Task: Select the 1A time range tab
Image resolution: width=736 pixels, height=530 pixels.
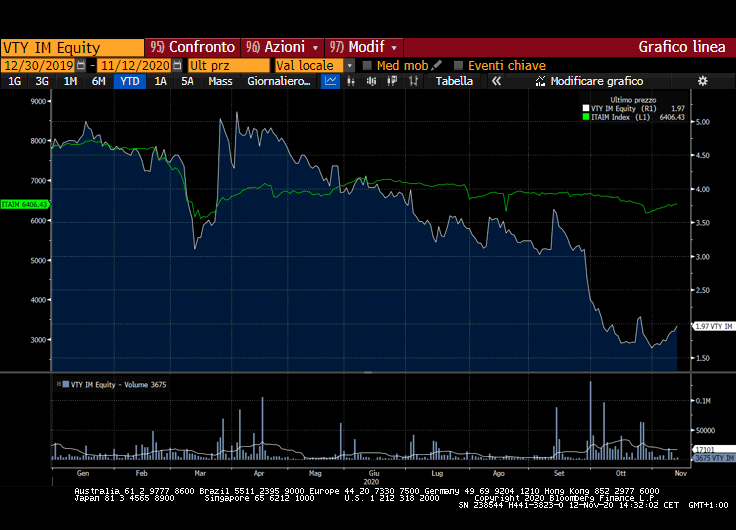Action: [161, 81]
